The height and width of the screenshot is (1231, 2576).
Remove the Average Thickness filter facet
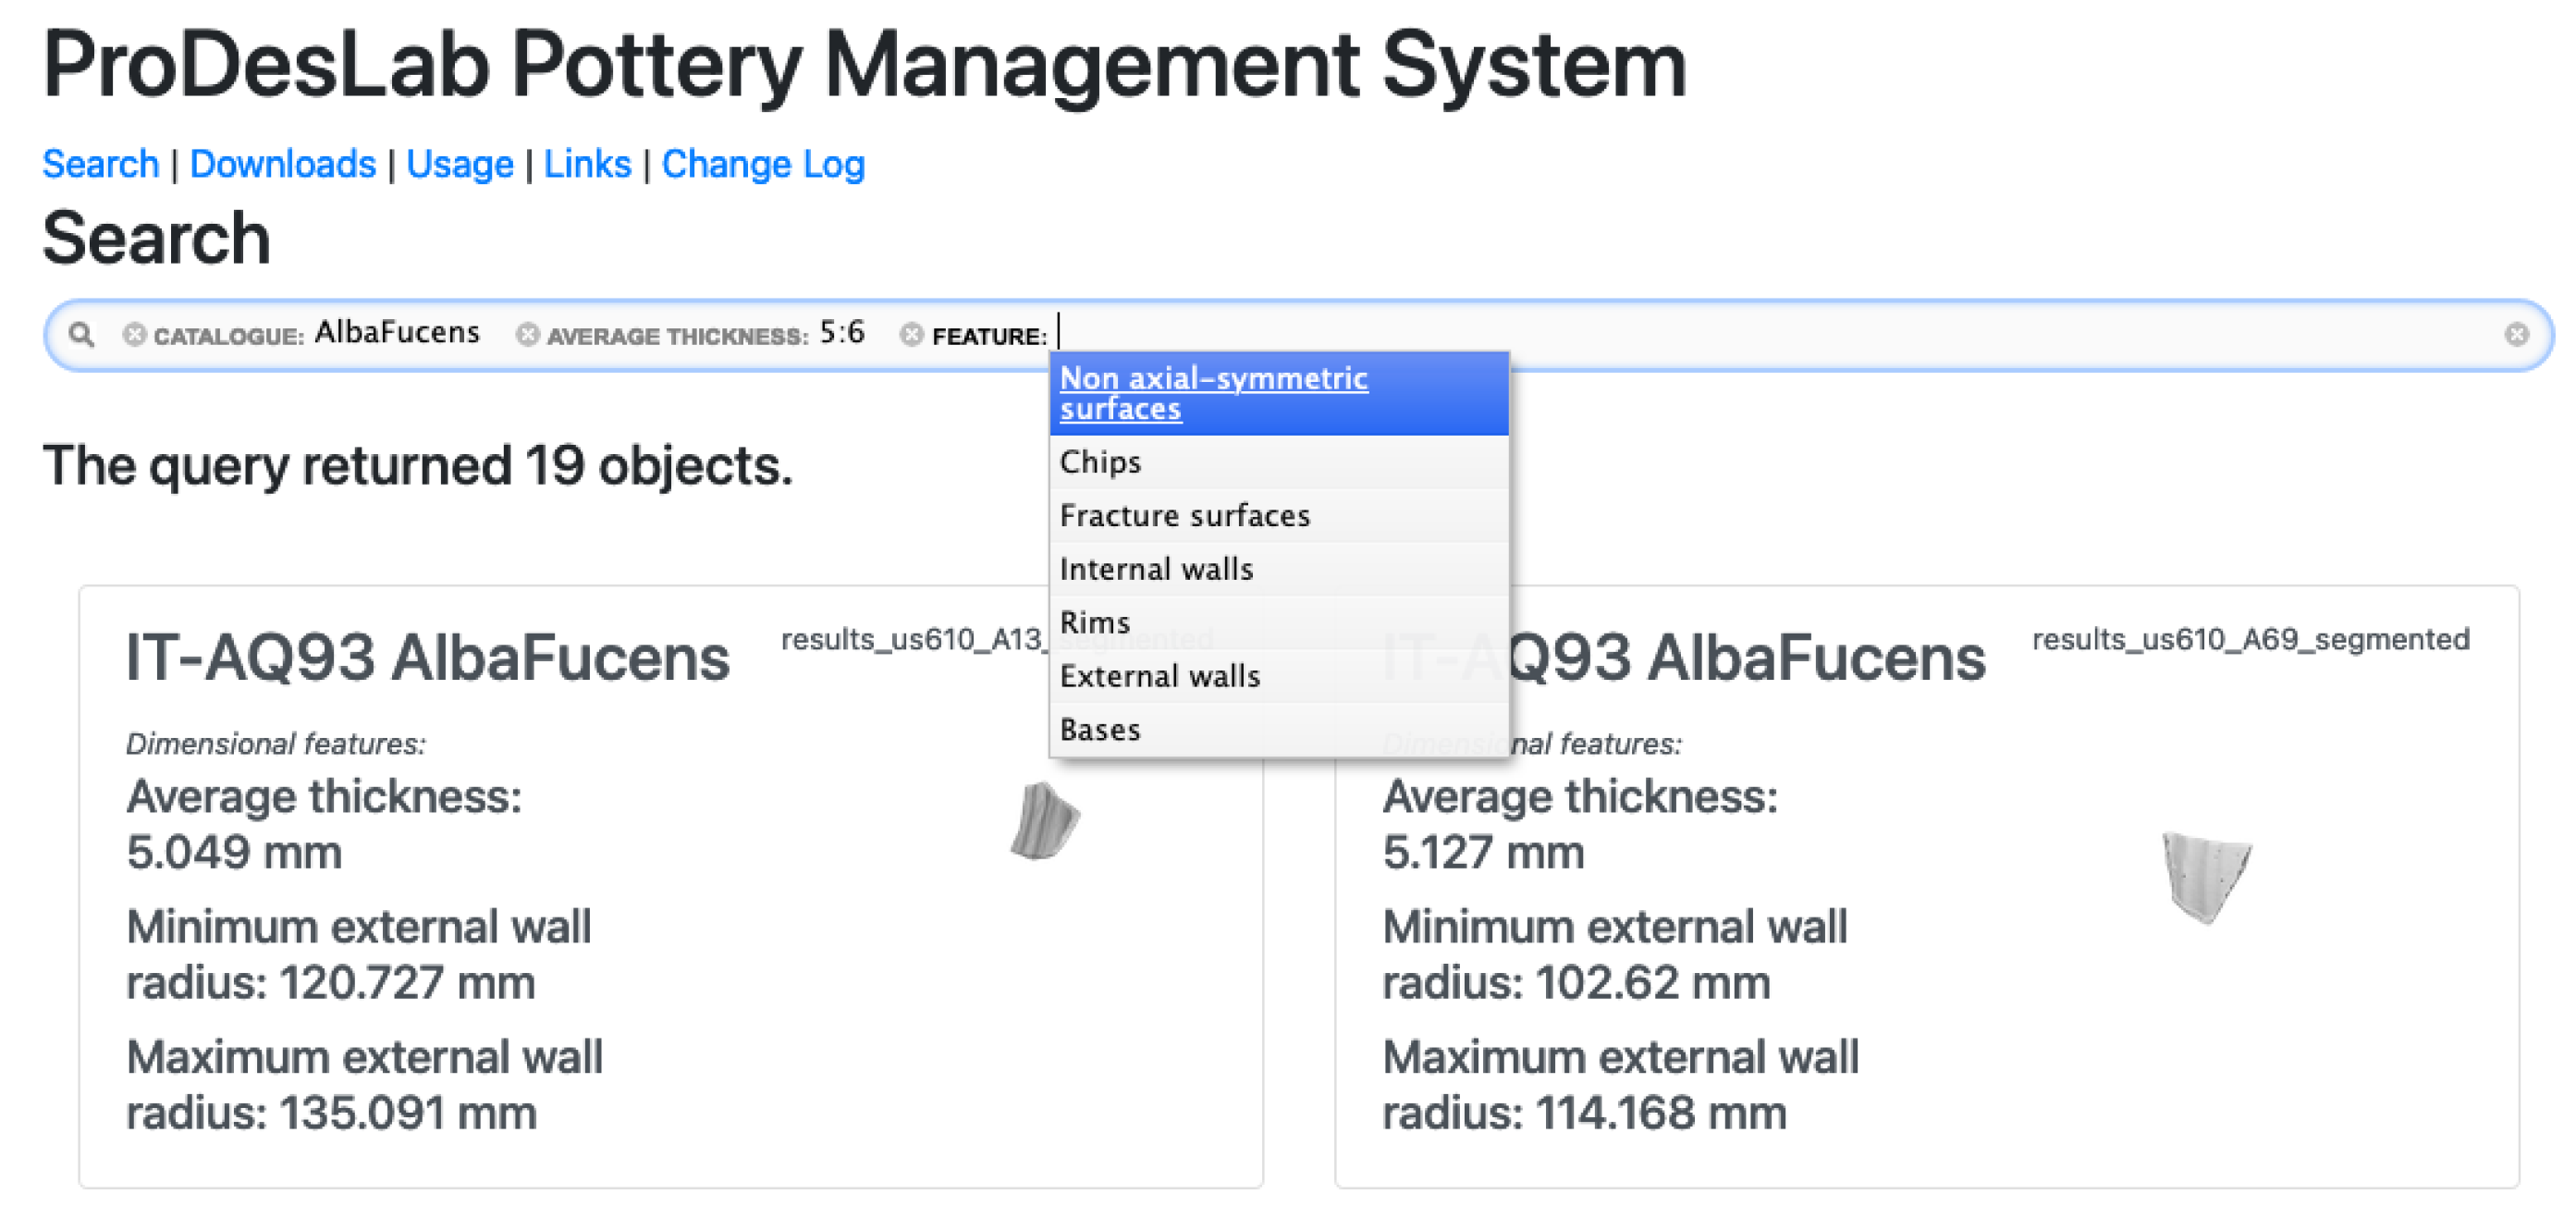(527, 335)
